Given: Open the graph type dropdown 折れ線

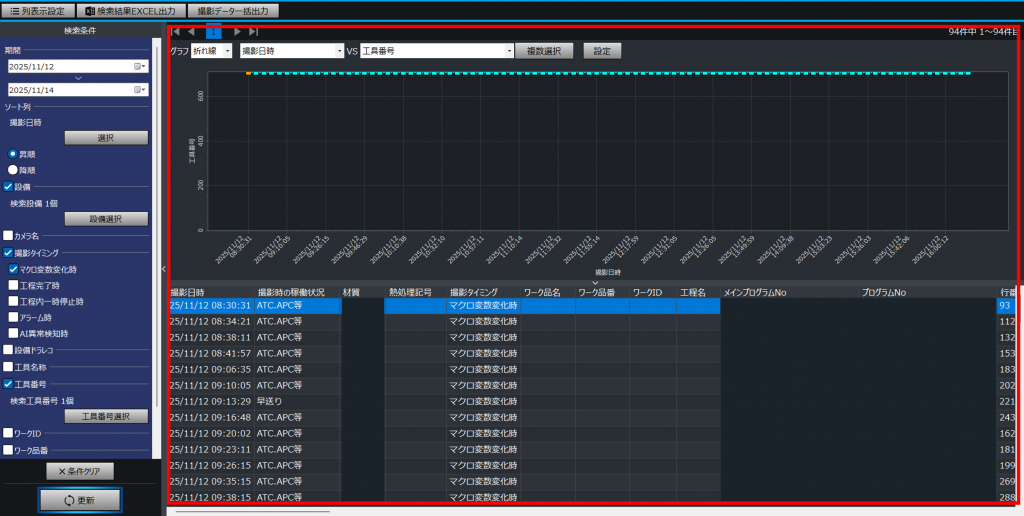Looking at the screenshot, I should [211, 50].
